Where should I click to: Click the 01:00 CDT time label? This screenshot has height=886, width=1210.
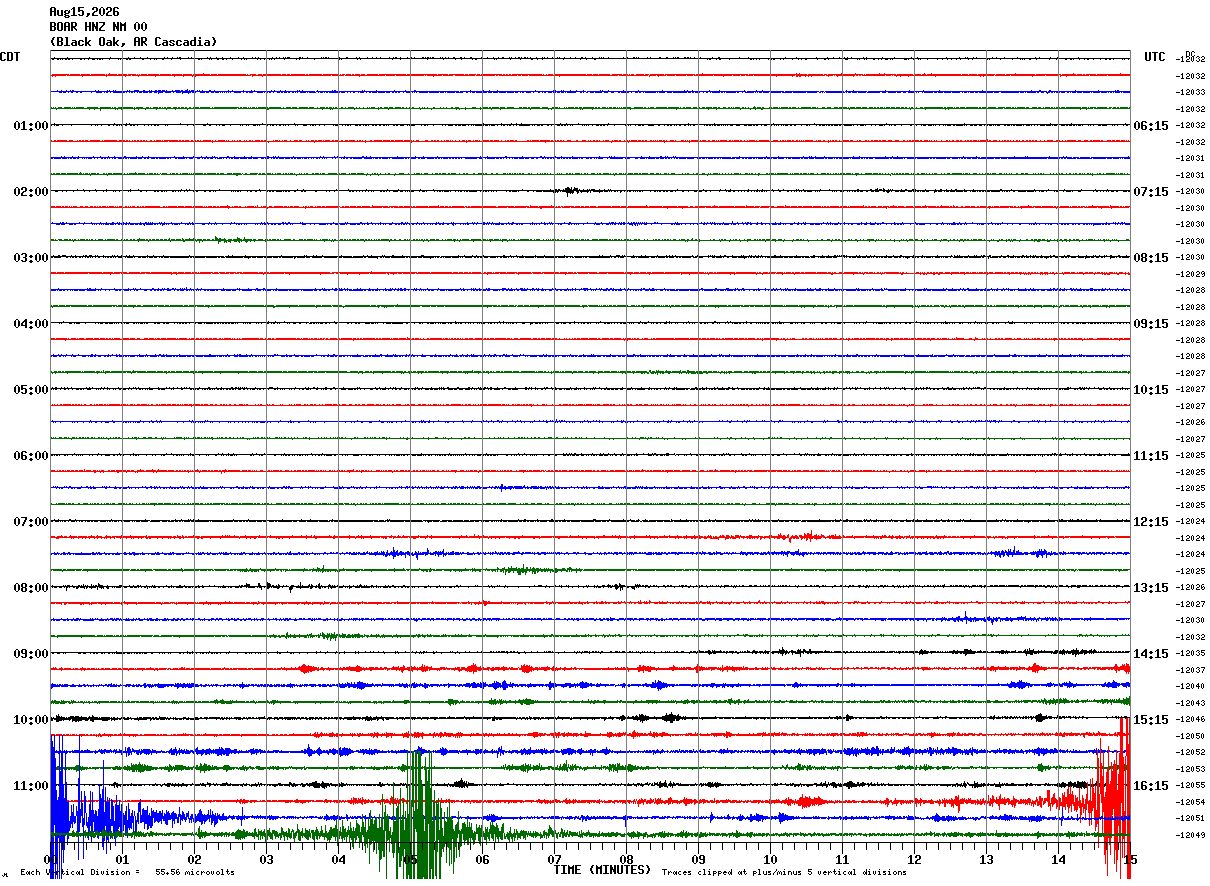tap(30, 126)
